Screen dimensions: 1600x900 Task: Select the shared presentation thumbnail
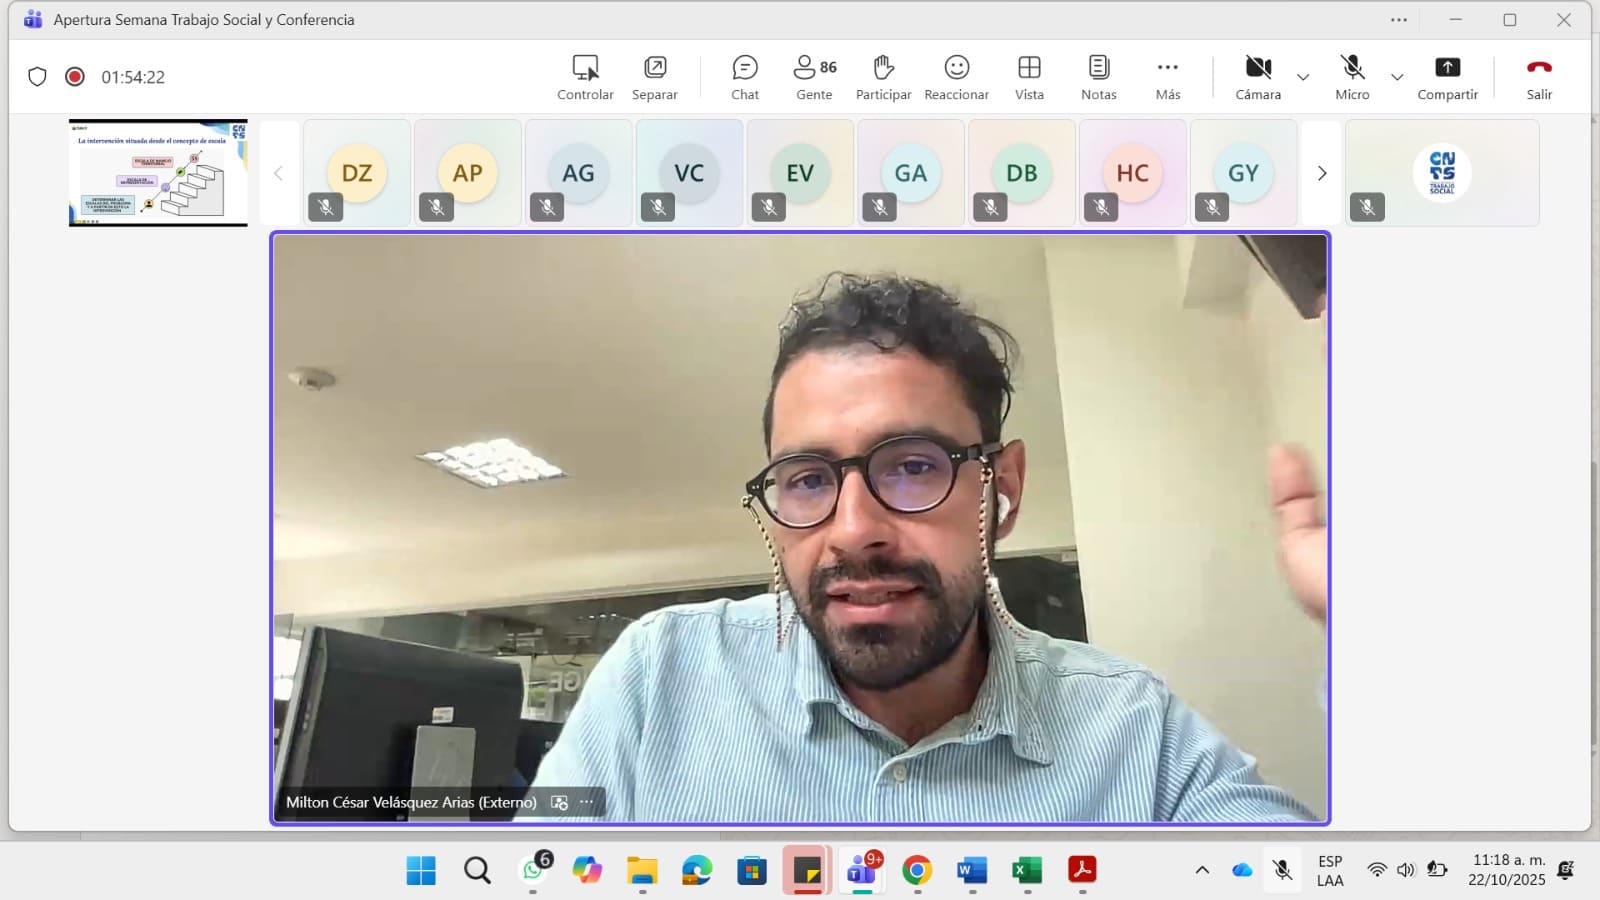coord(158,173)
